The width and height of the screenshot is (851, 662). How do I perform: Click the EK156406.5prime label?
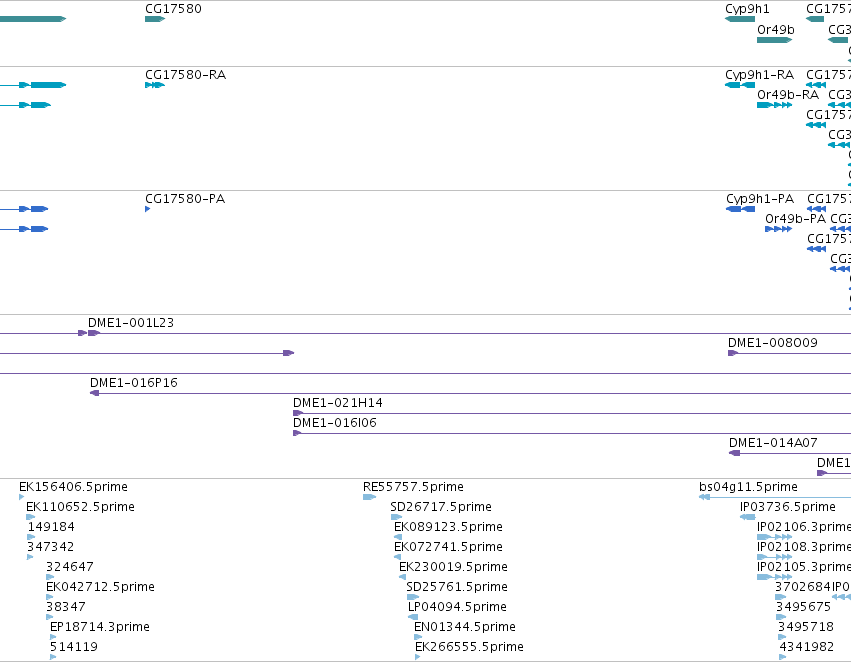point(73,487)
